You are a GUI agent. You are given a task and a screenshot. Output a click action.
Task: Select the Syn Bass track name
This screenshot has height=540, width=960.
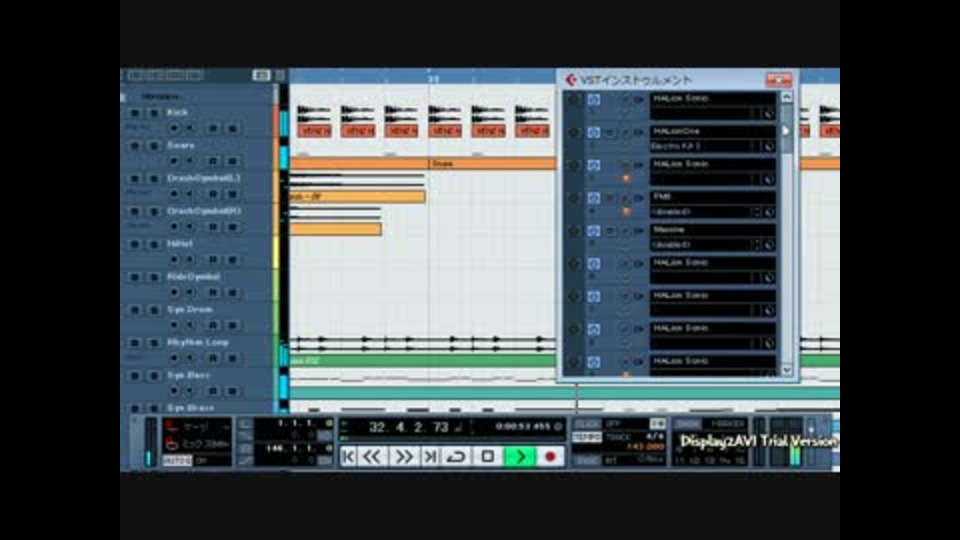[x=189, y=375]
